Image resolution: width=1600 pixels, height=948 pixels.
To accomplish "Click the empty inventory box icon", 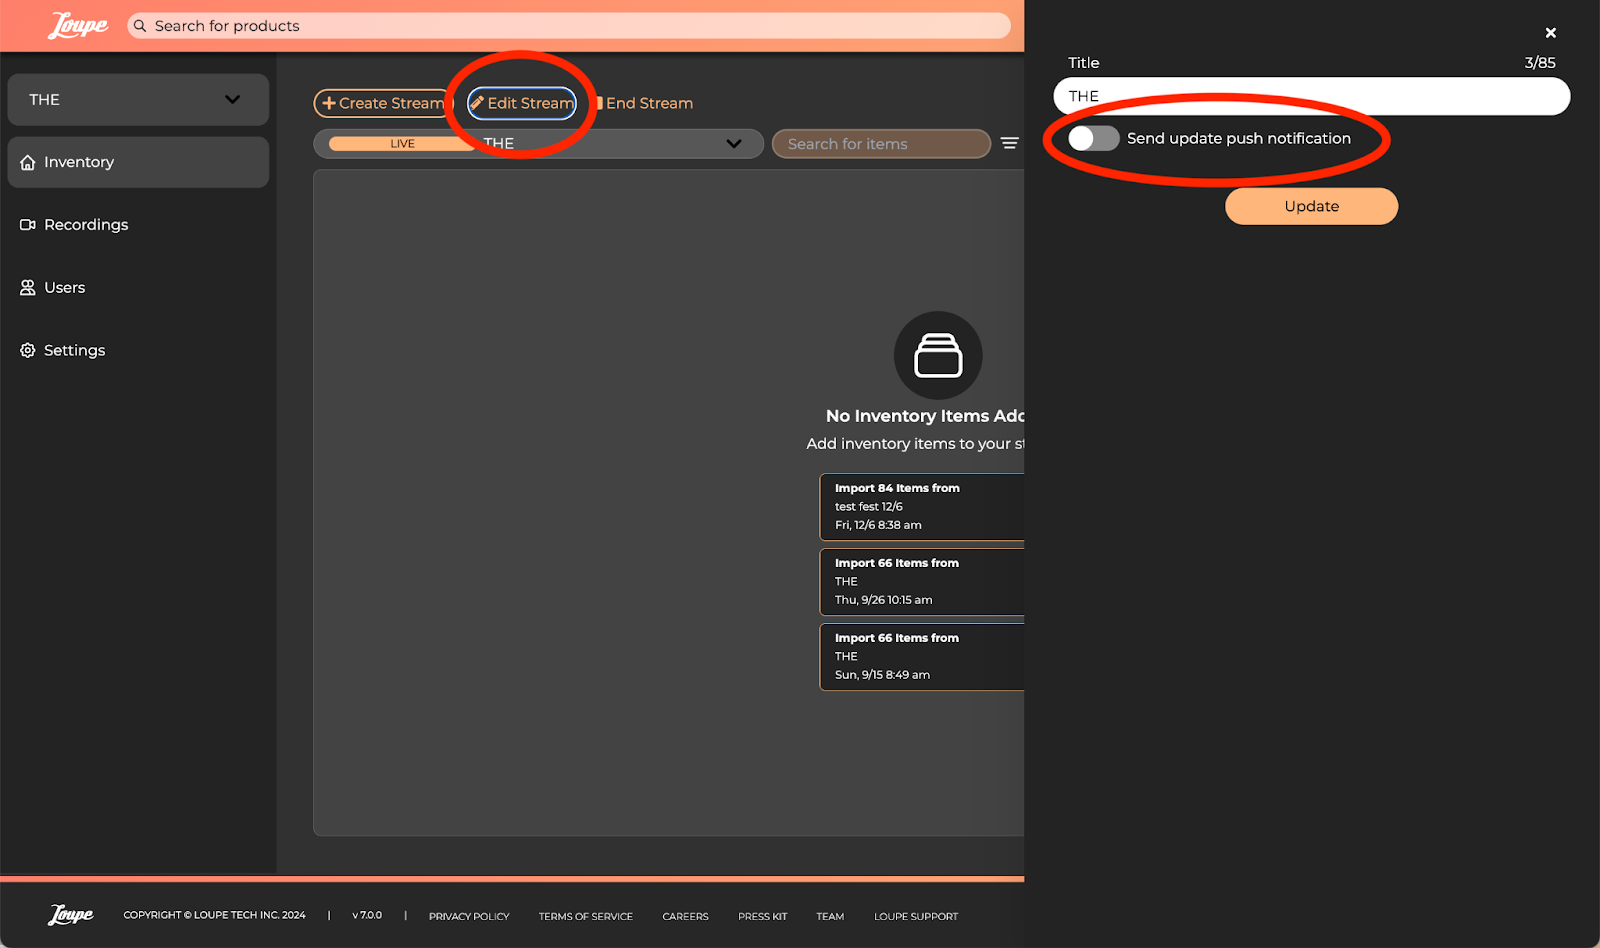I will click(x=937, y=355).
